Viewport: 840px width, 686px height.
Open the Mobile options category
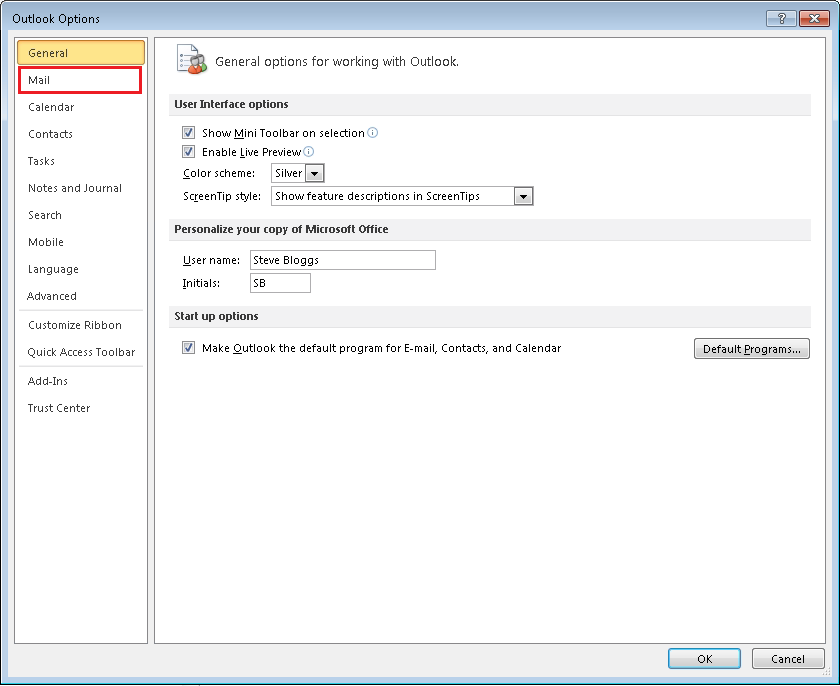[81, 242]
